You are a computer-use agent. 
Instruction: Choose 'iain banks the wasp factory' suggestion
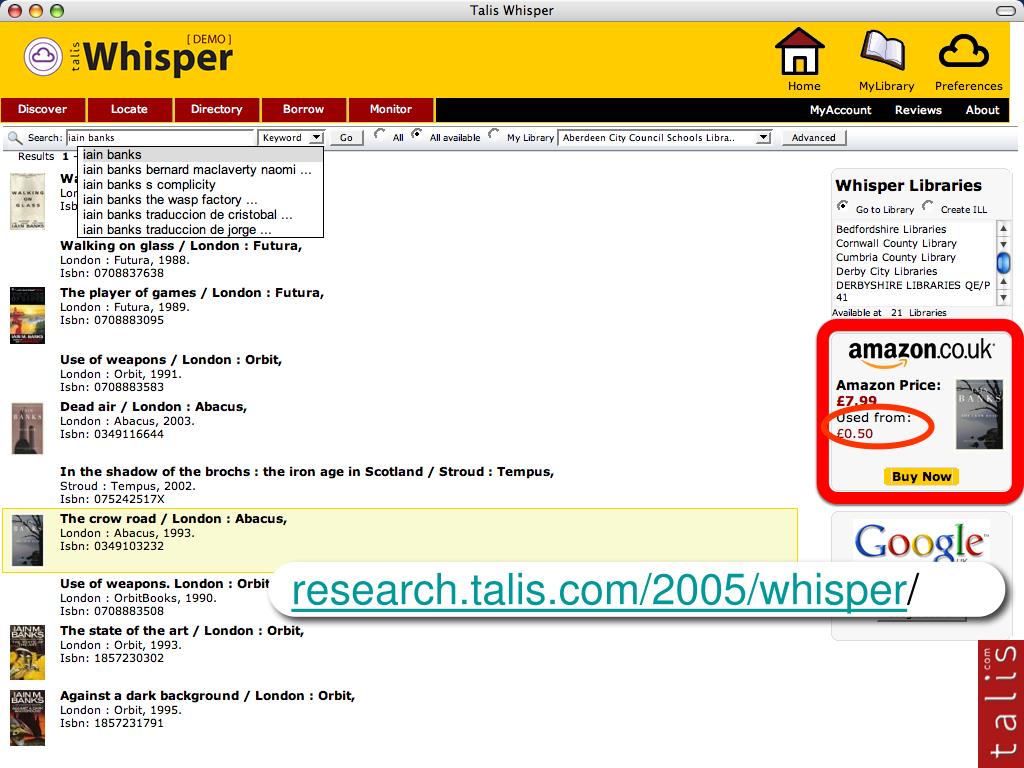coord(200,200)
